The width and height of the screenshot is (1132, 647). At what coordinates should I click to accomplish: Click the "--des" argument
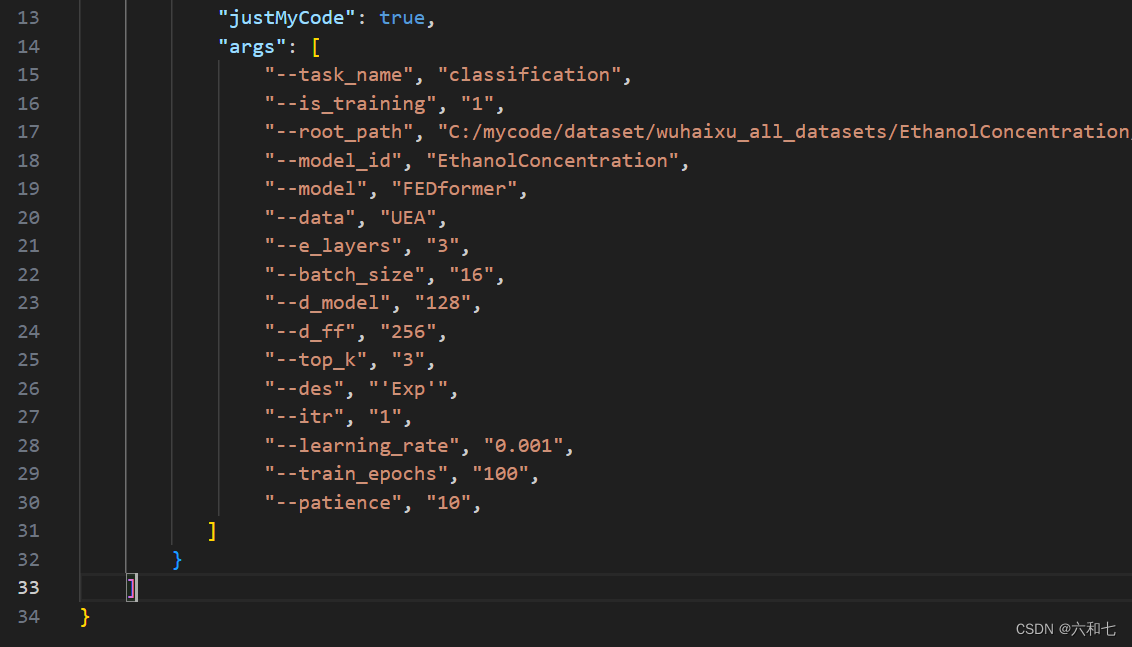tap(304, 389)
